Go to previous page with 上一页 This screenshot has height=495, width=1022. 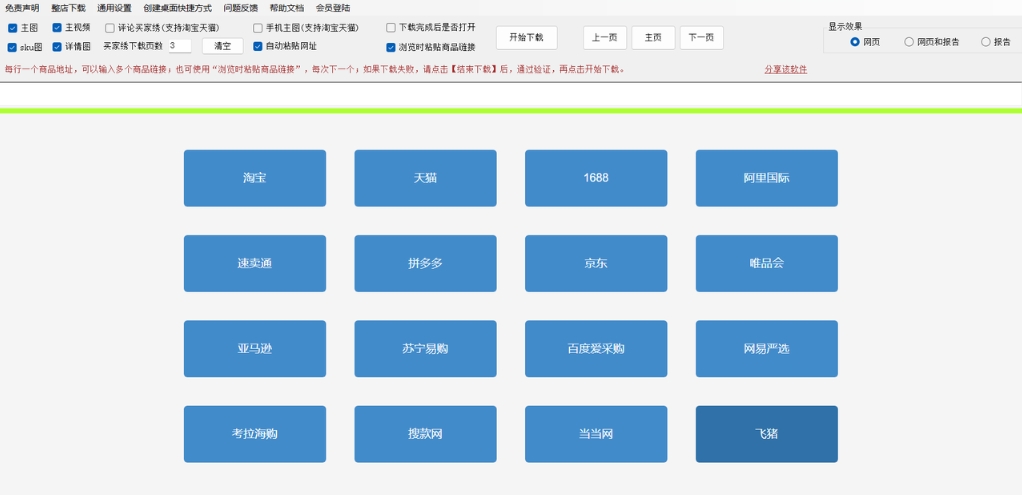605,38
